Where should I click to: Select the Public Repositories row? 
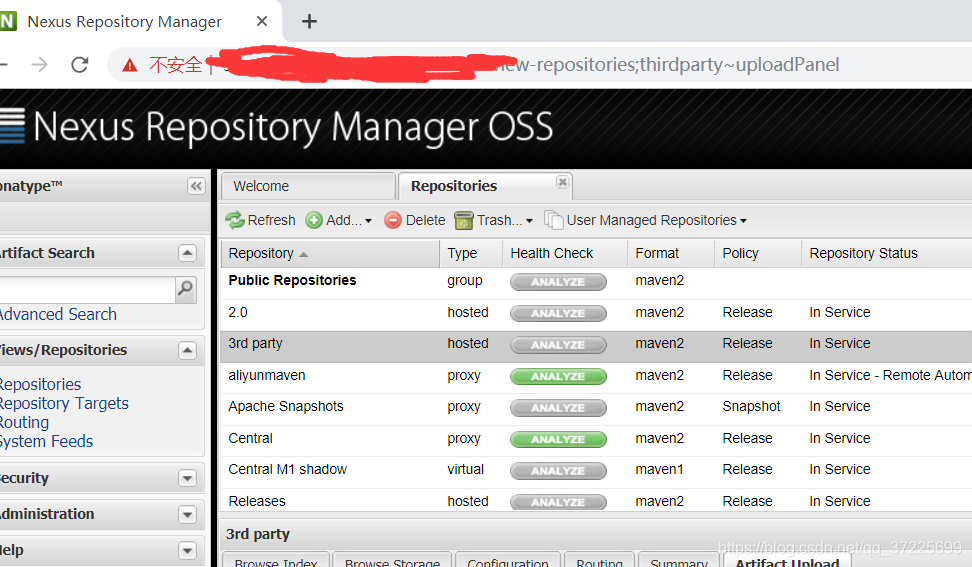point(596,283)
